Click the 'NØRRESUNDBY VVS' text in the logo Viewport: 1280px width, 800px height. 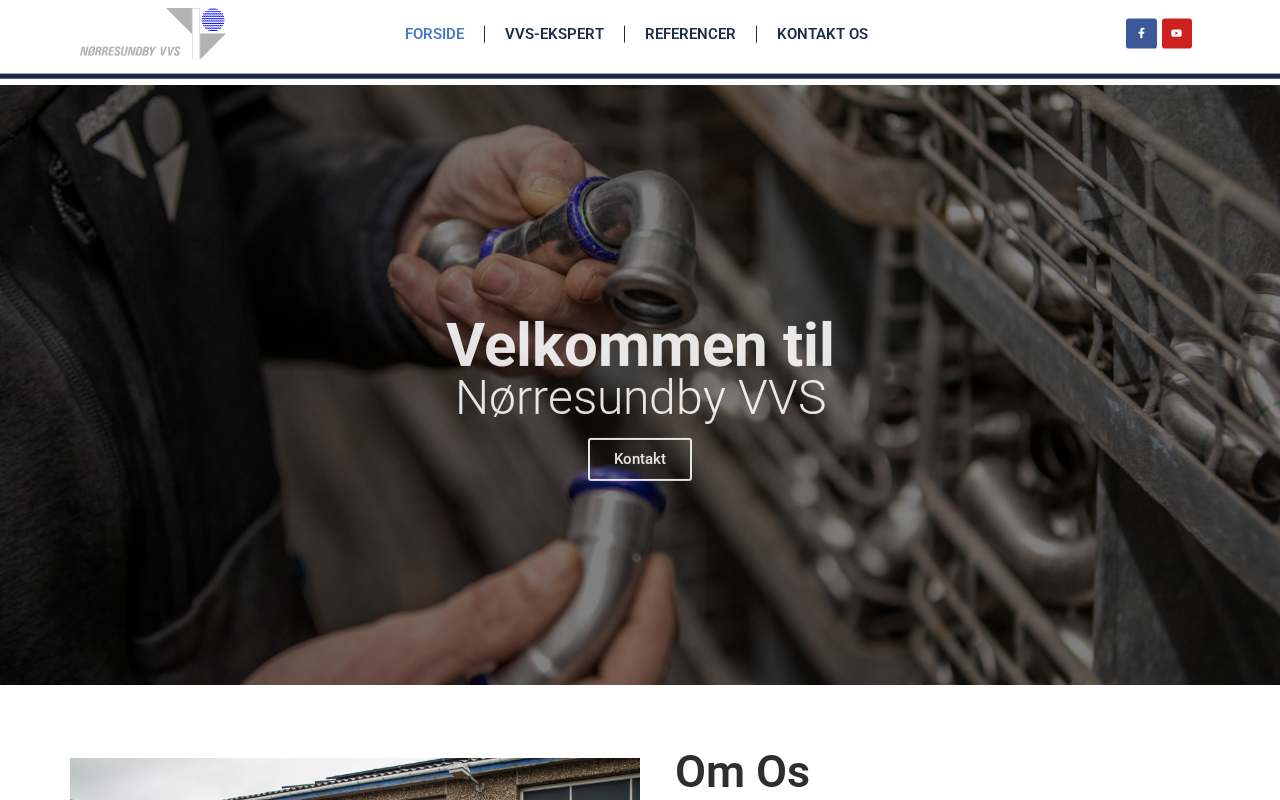pos(130,51)
